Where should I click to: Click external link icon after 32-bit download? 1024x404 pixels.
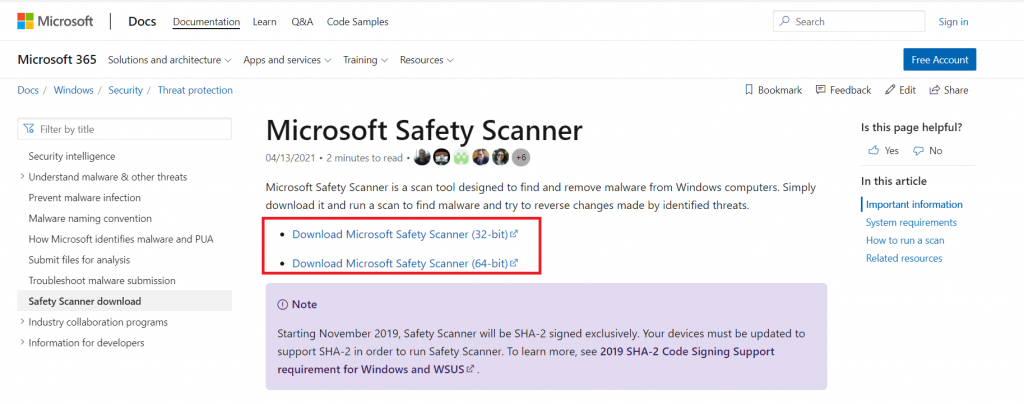point(514,234)
